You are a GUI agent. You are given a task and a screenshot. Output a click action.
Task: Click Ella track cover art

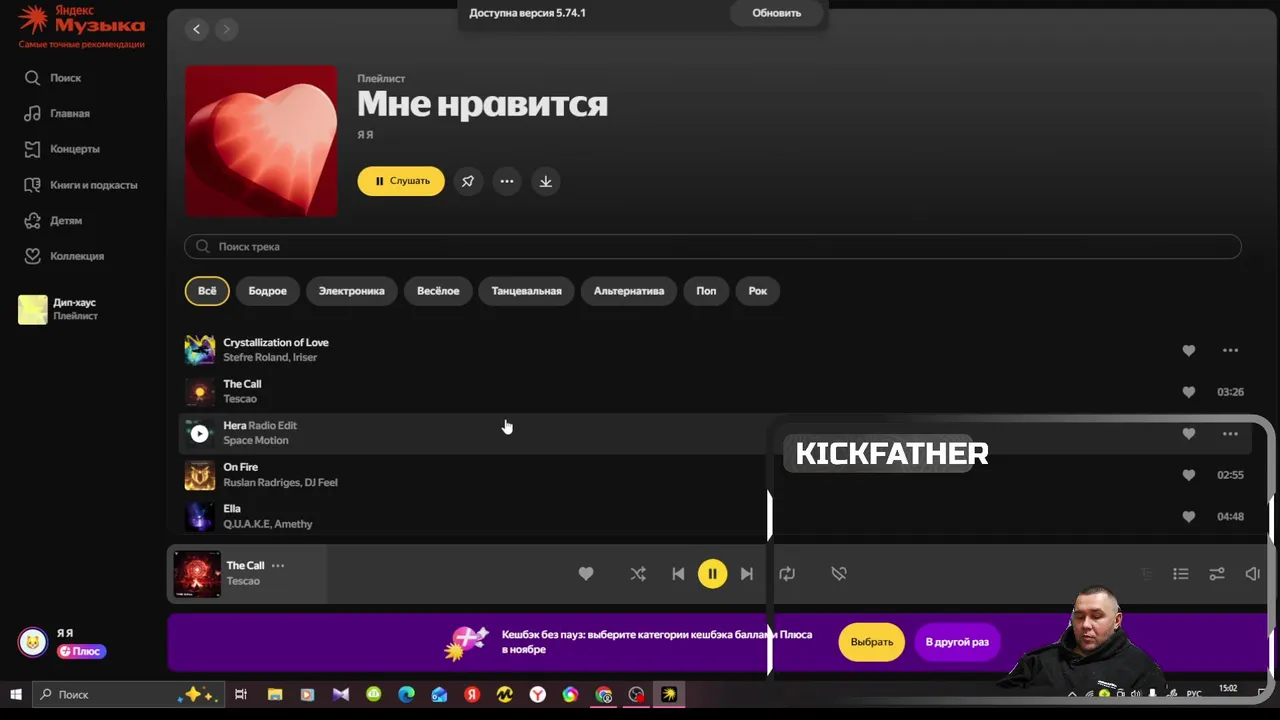[x=200, y=516]
